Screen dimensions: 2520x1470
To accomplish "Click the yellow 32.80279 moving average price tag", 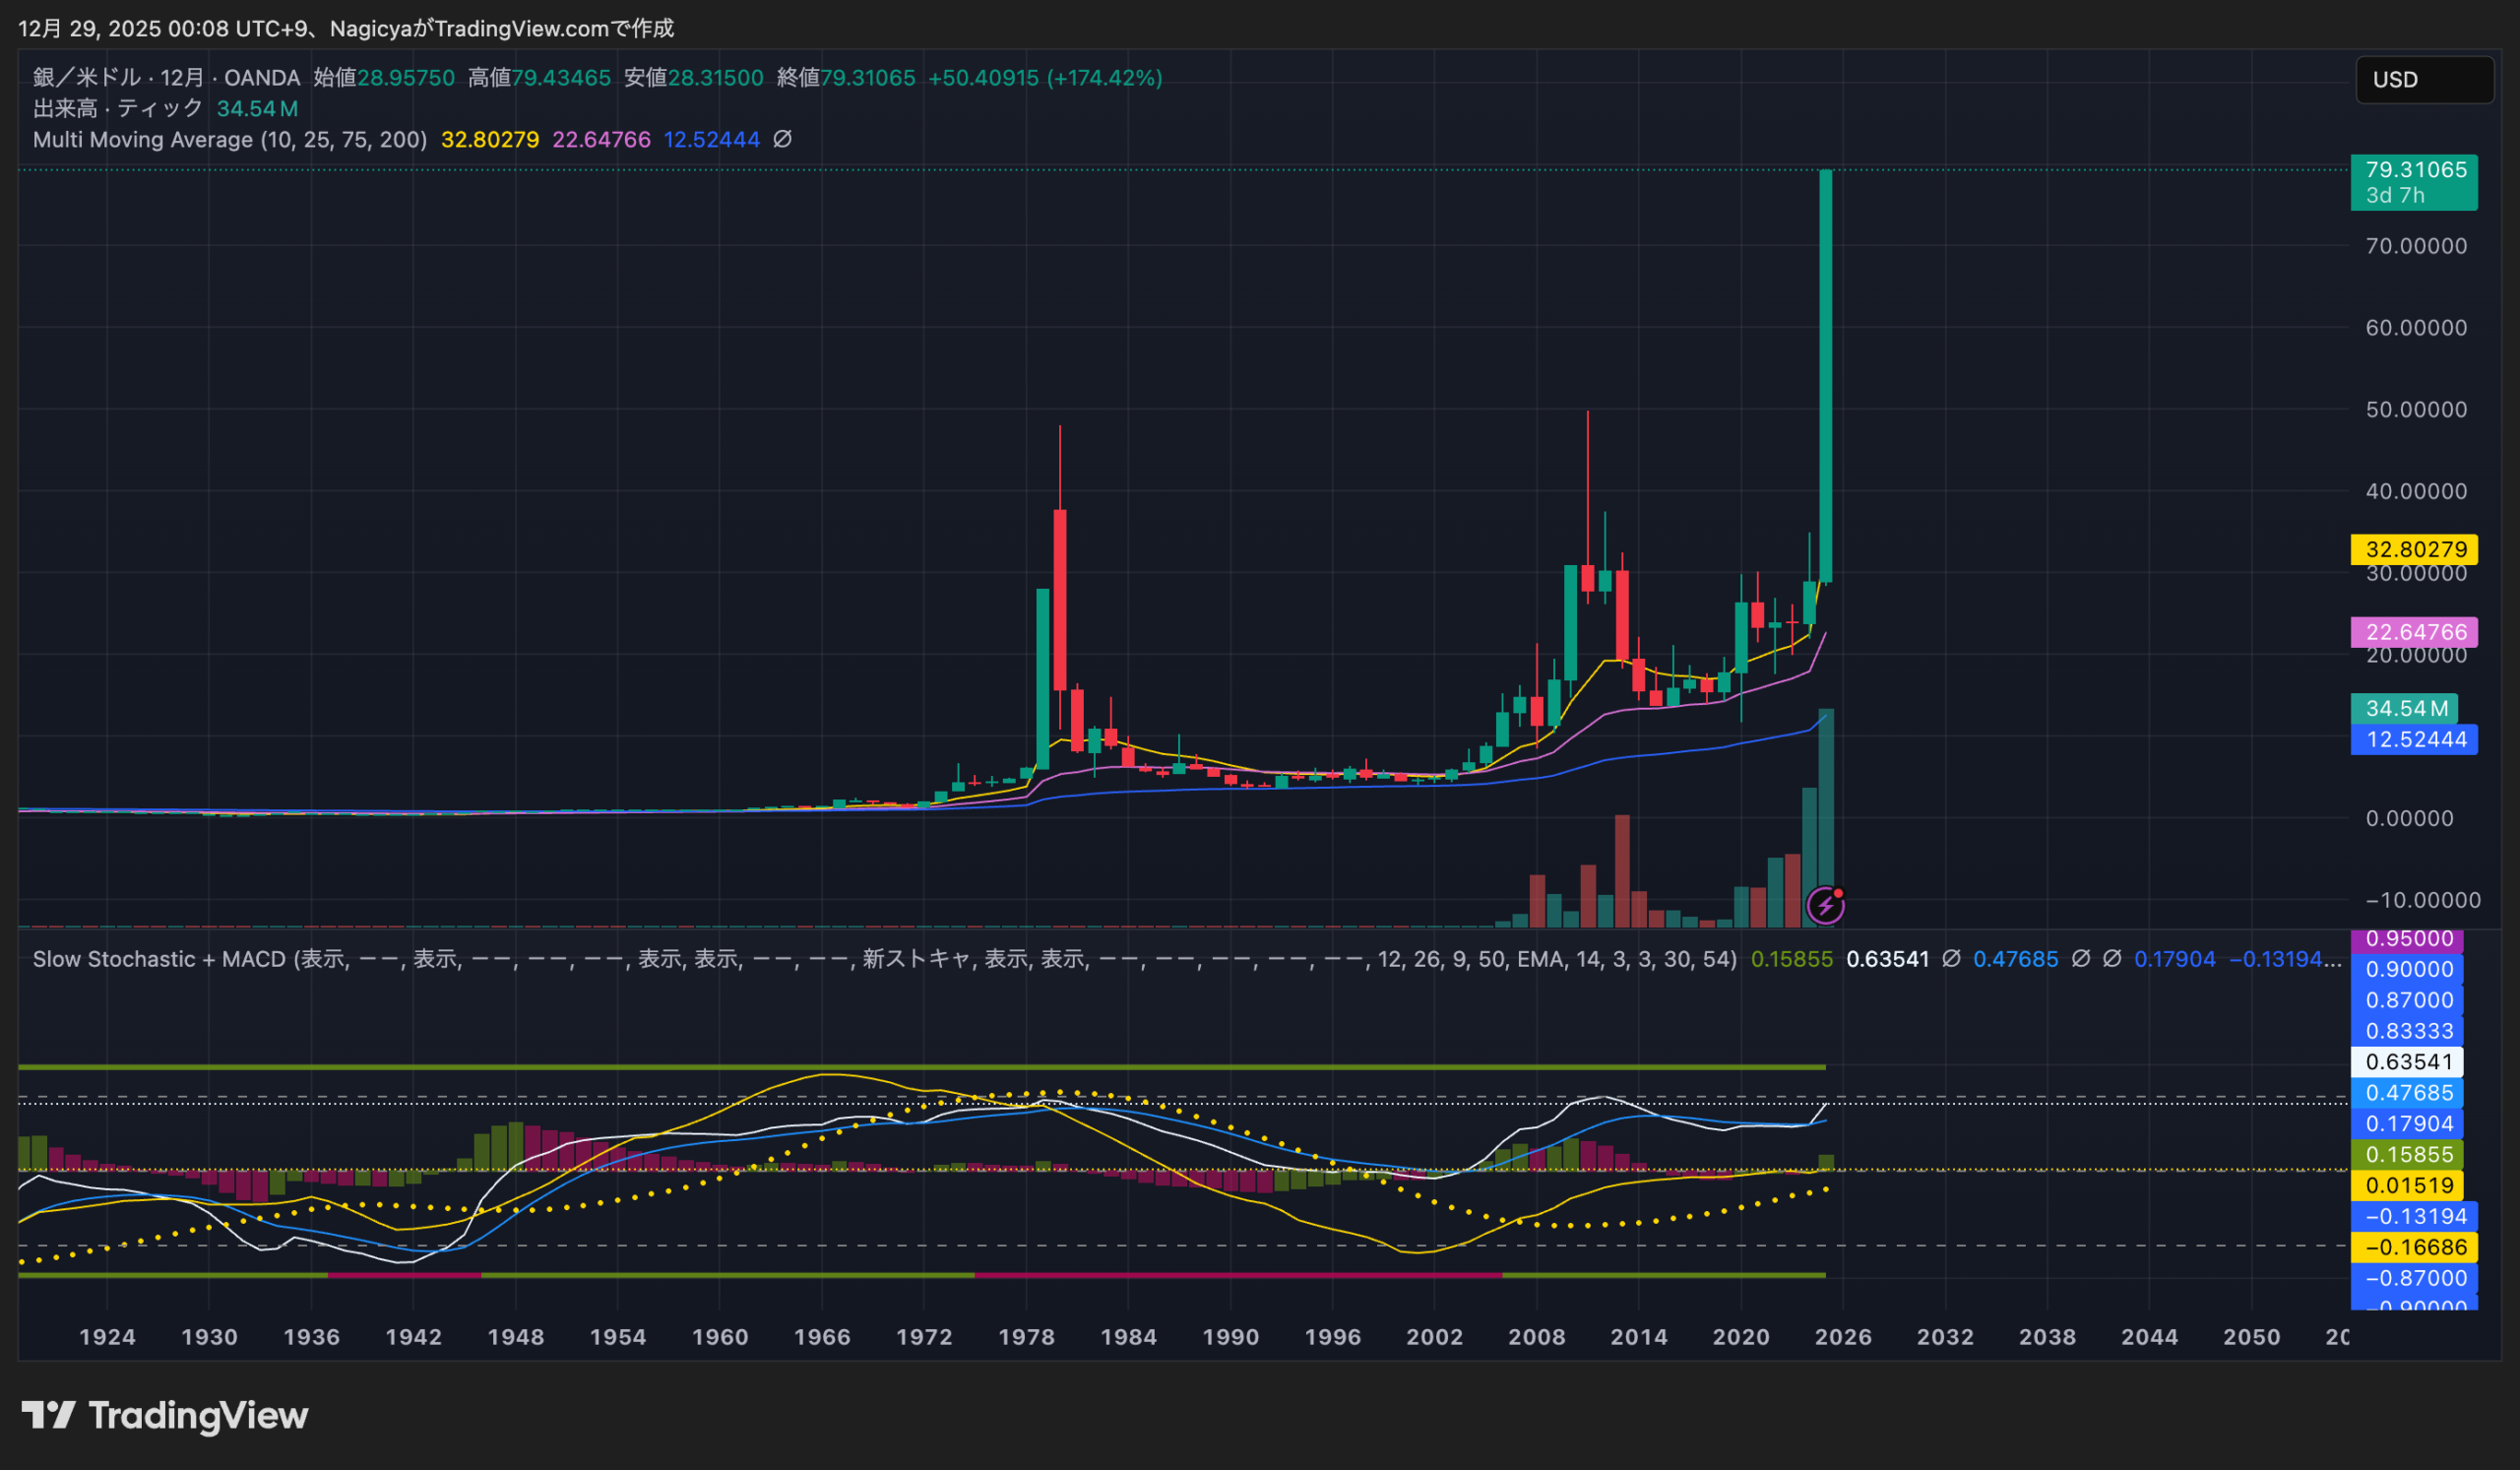I will (x=2413, y=549).
